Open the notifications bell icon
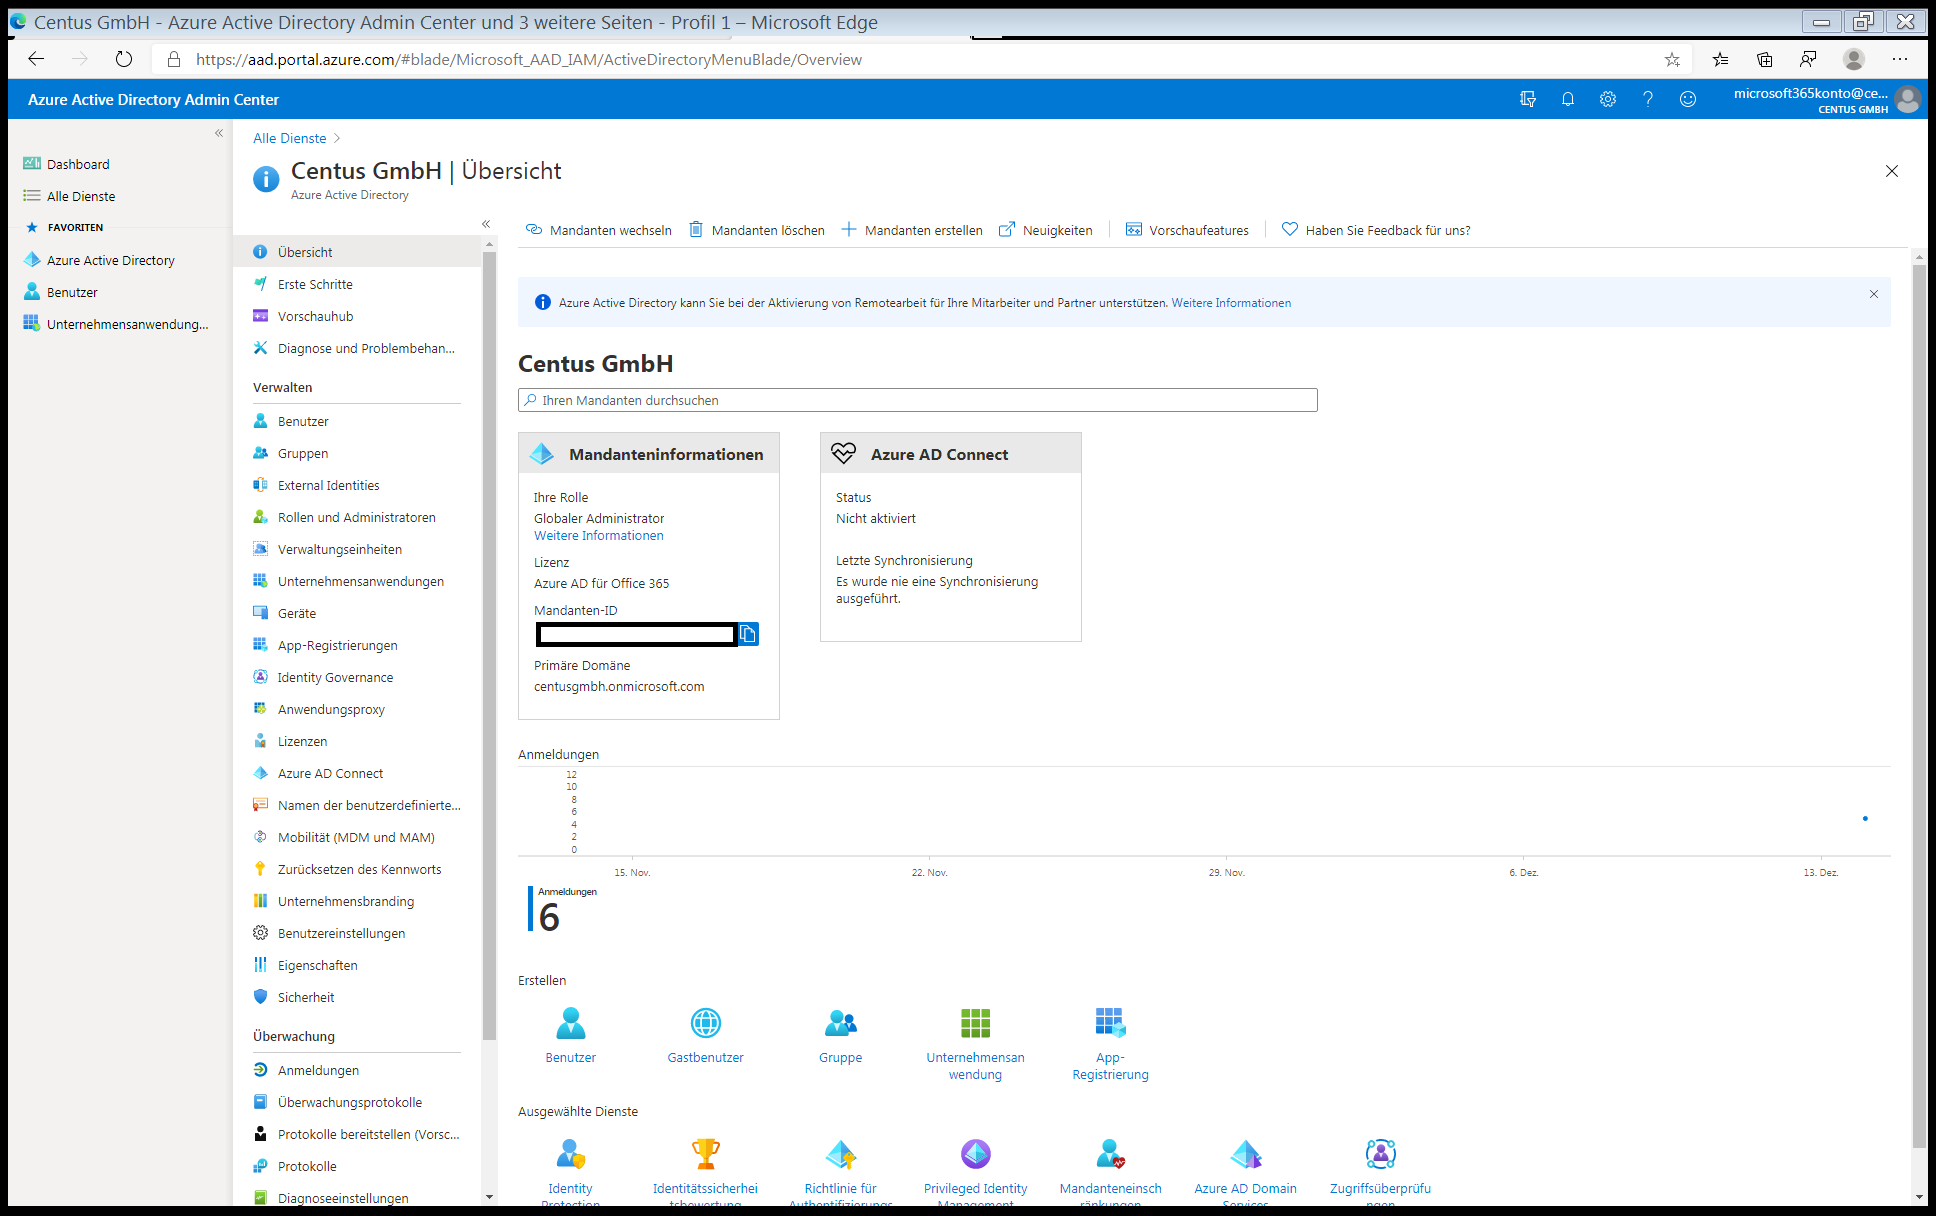Viewport: 1936px width, 1216px height. pos(1568,99)
